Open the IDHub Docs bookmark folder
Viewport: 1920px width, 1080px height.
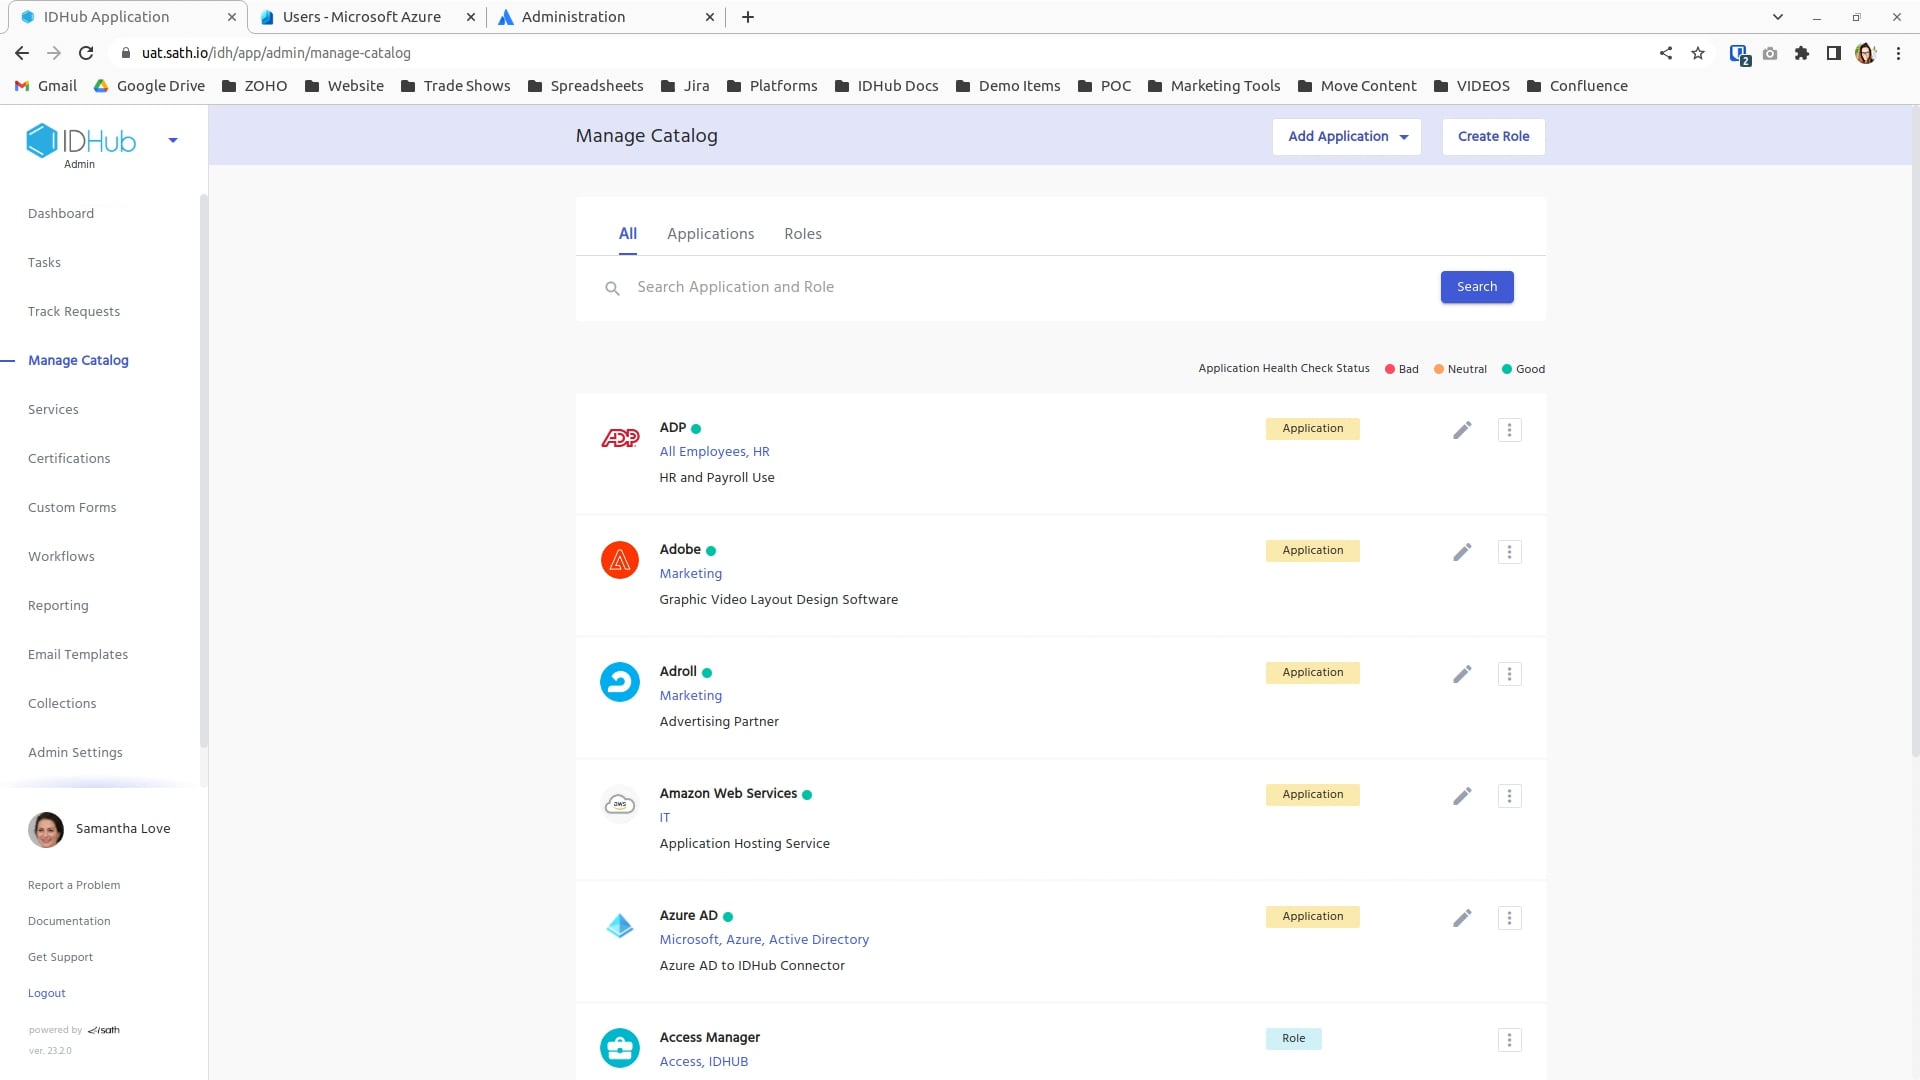click(x=886, y=86)
